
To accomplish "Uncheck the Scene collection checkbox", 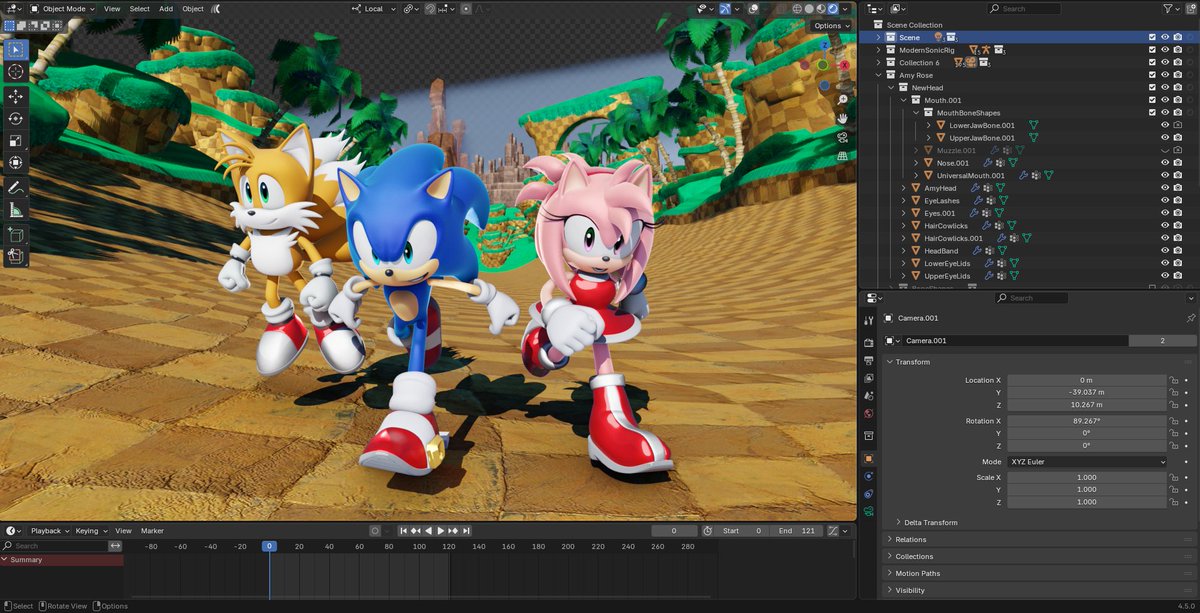I will pyautogui.click(x=1152, y=37).
